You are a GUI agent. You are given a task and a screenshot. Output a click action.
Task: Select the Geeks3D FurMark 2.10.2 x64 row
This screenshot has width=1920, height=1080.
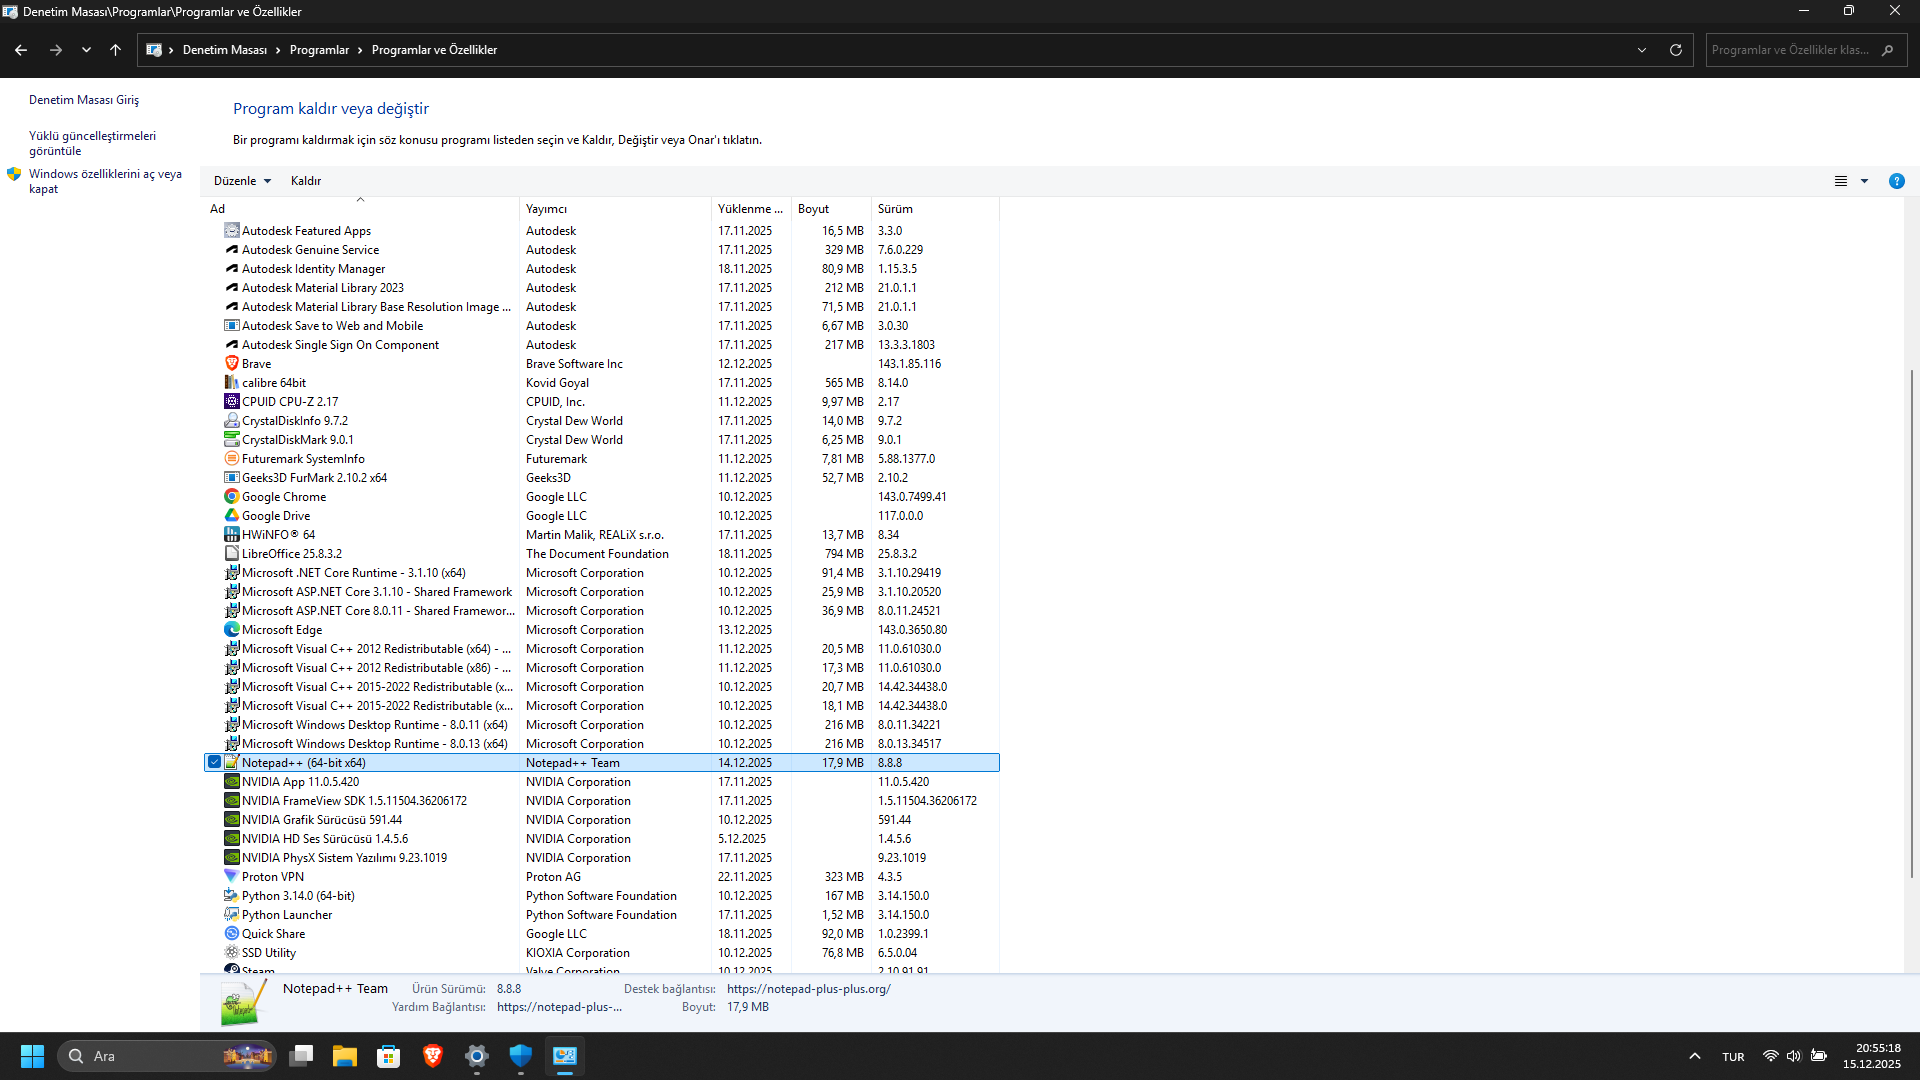coord(601,478)
